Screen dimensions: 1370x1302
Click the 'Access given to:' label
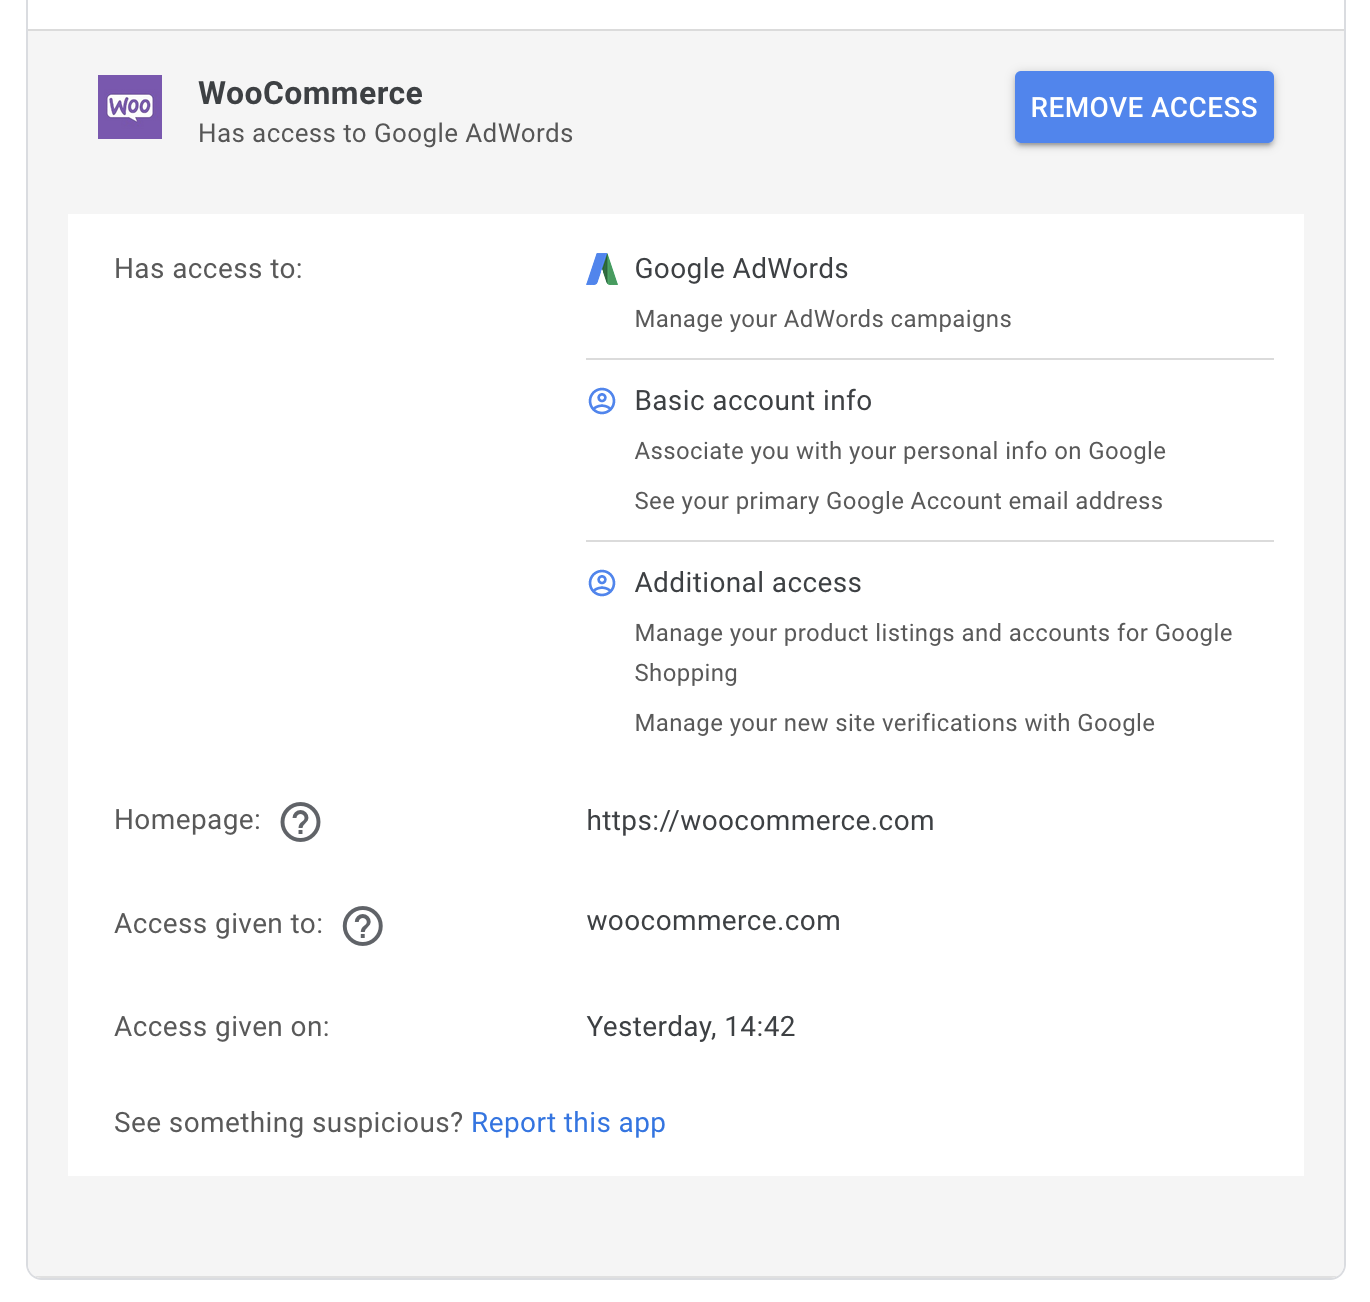[219, 924]
